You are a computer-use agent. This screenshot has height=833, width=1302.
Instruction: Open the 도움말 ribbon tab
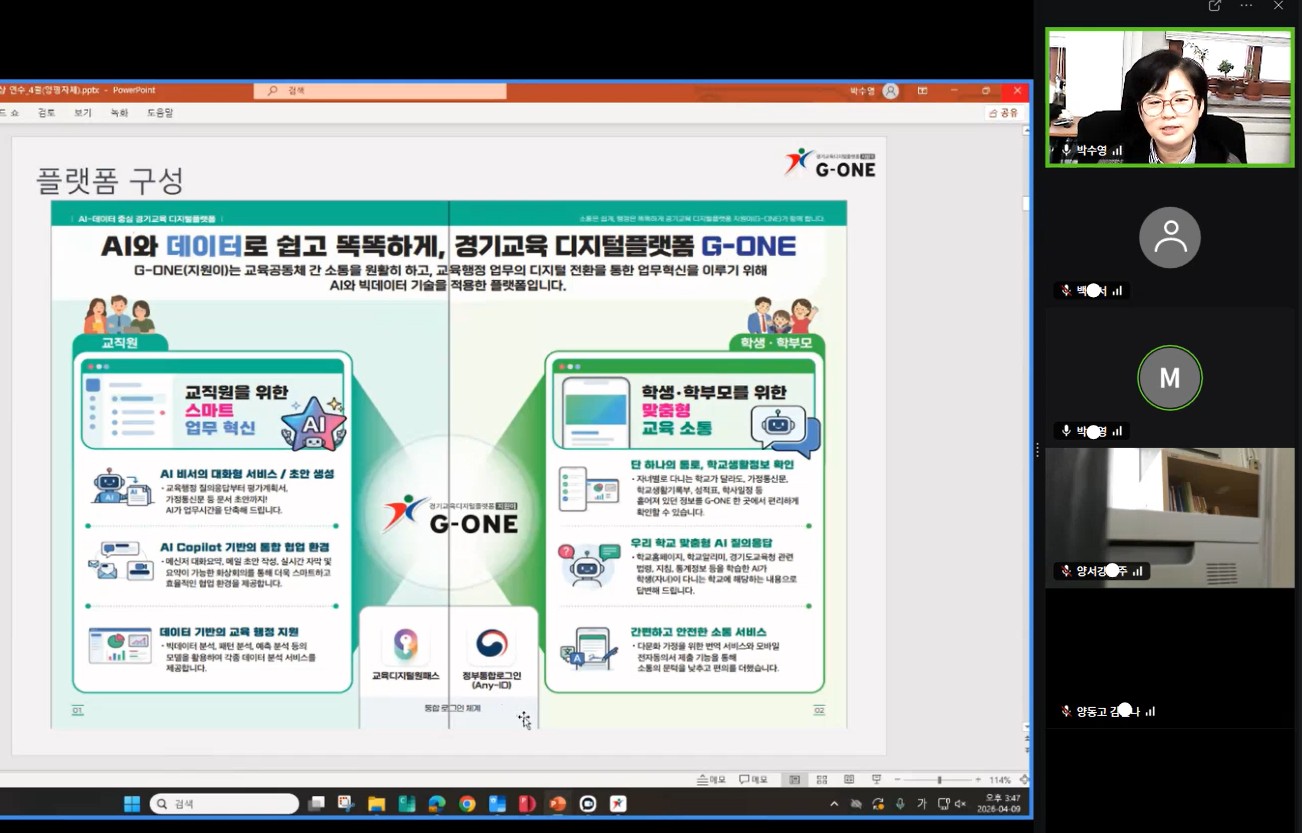tap(160, 113)
